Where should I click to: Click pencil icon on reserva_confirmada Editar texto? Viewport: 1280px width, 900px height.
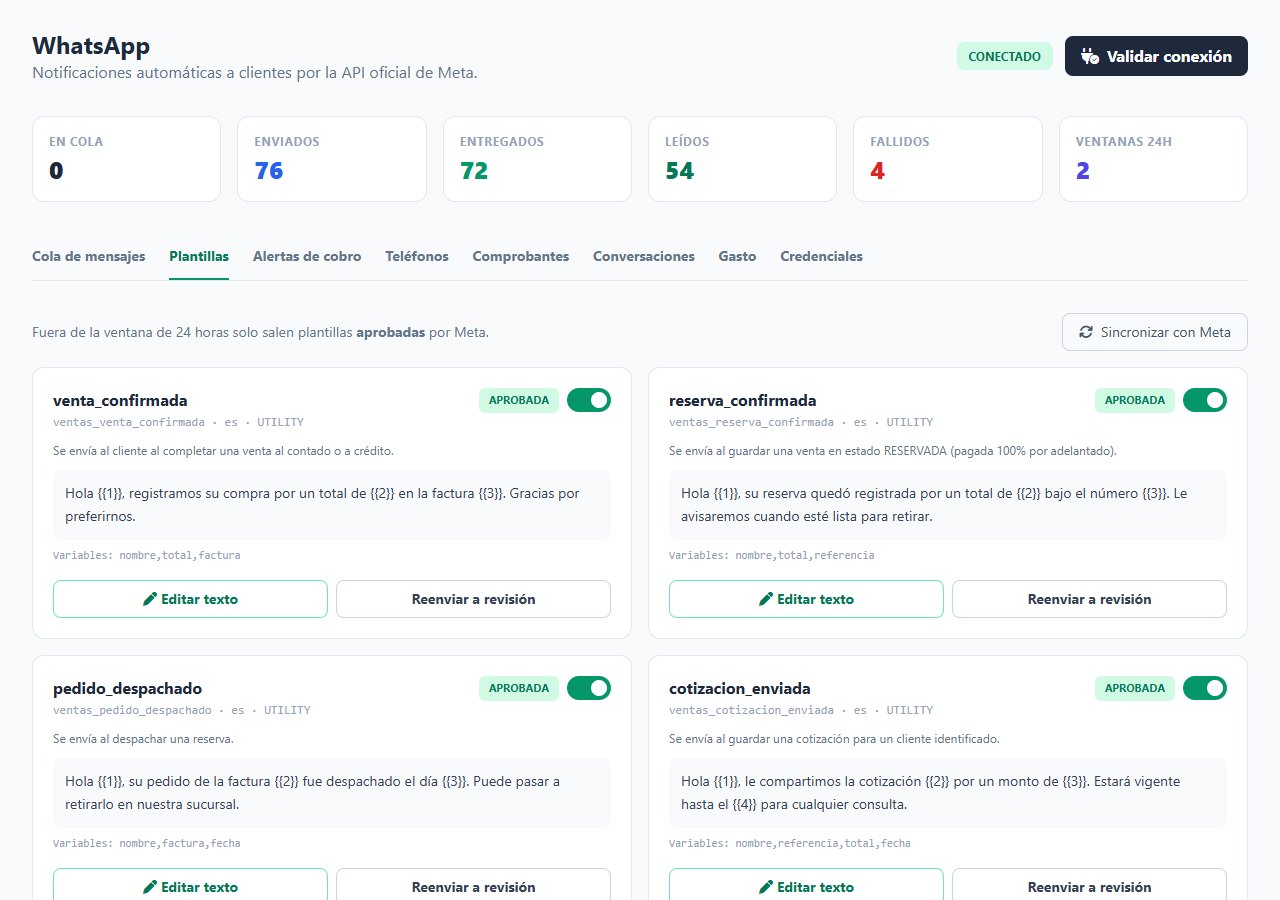click(766, 599)
